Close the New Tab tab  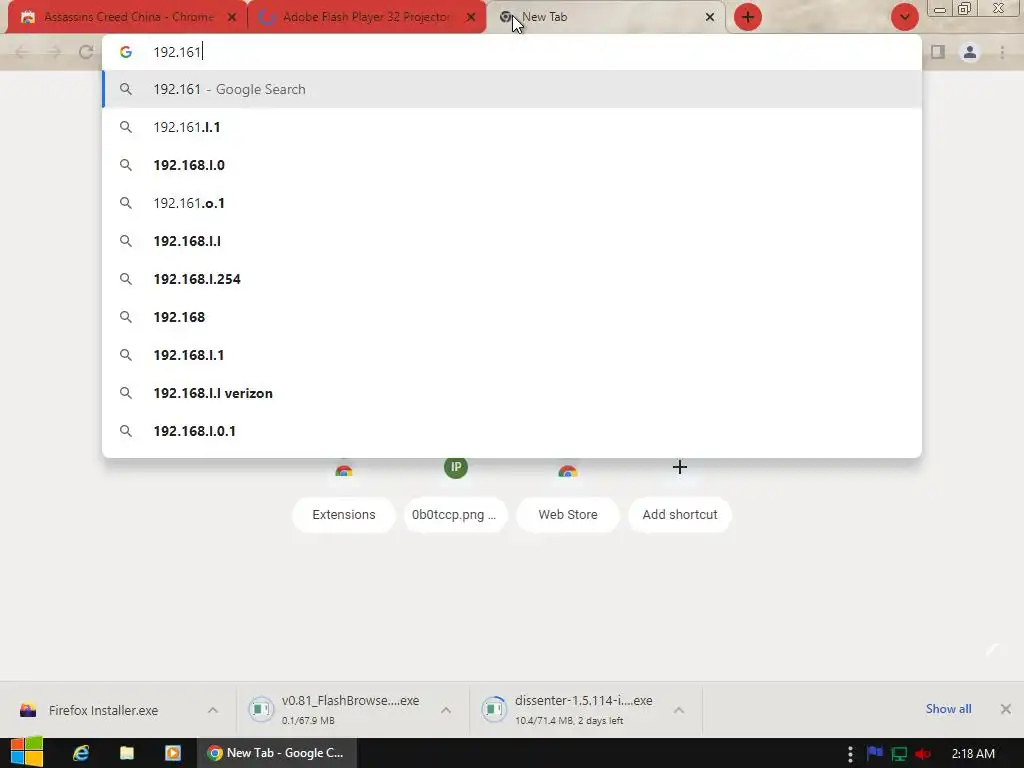pyautogui.click(x=710, y=18)
